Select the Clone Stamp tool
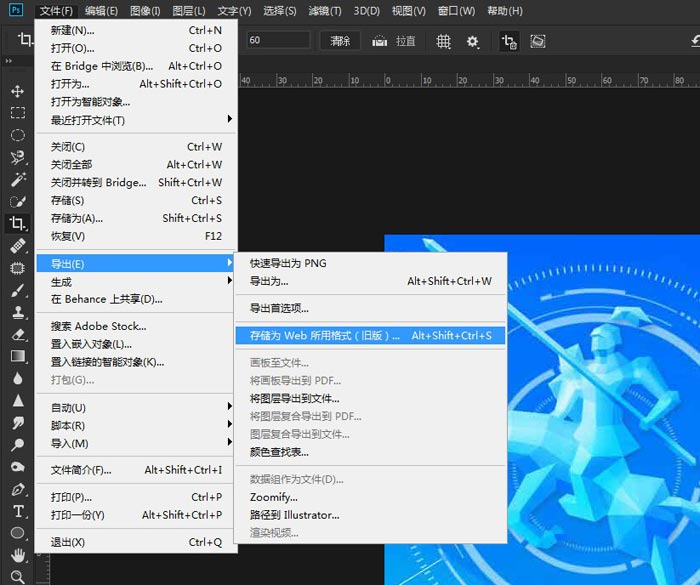The image size is (700, 585). tap(18, 312)
